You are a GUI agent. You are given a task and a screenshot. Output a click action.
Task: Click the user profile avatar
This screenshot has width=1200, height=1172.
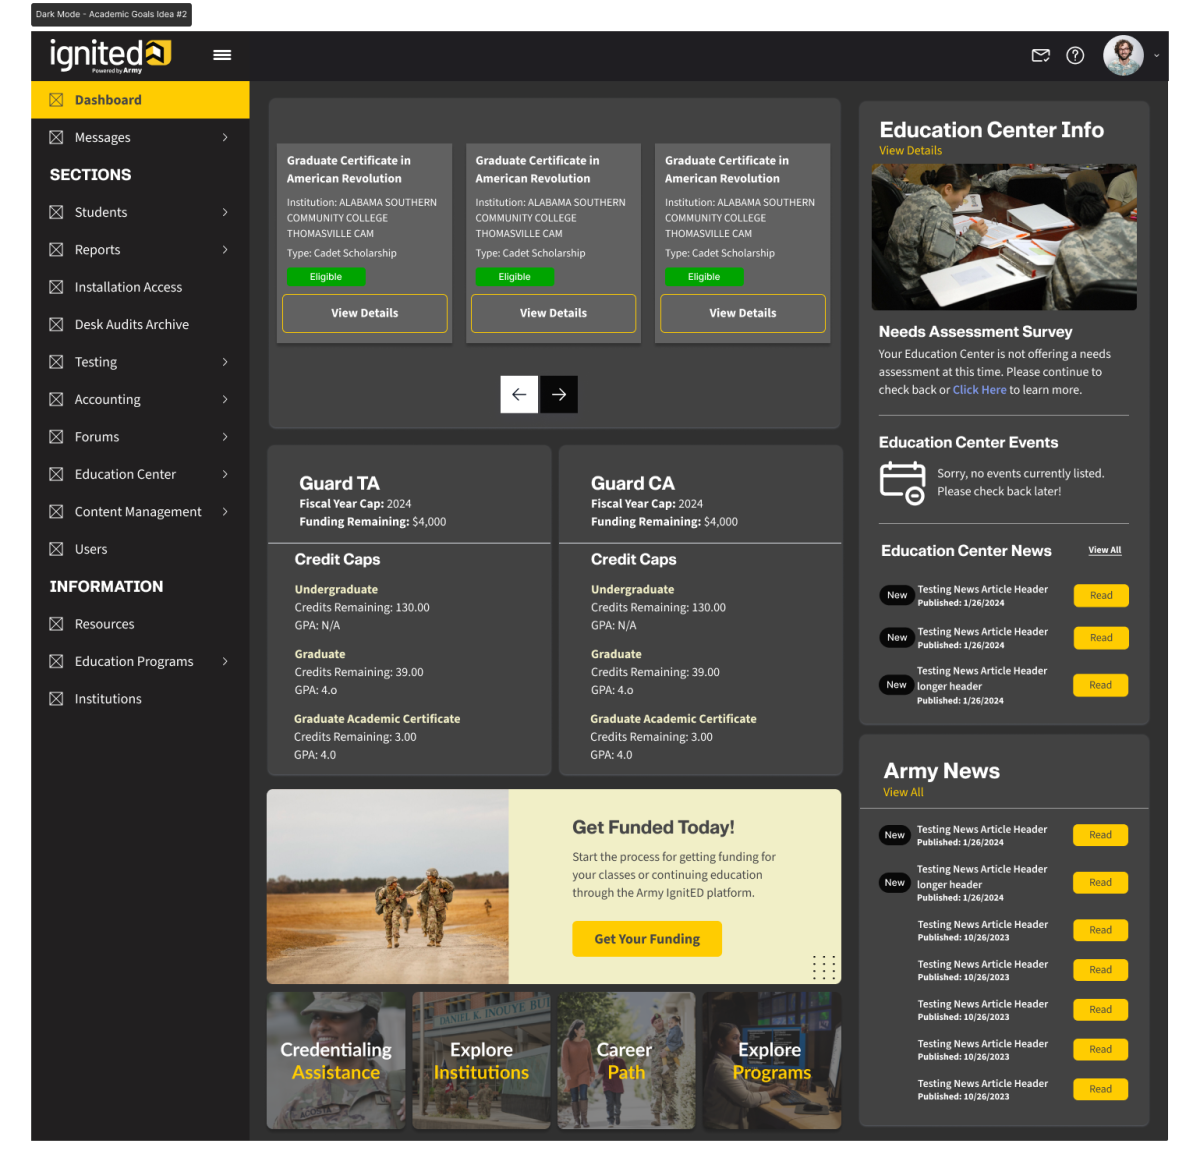[1123, 56]
